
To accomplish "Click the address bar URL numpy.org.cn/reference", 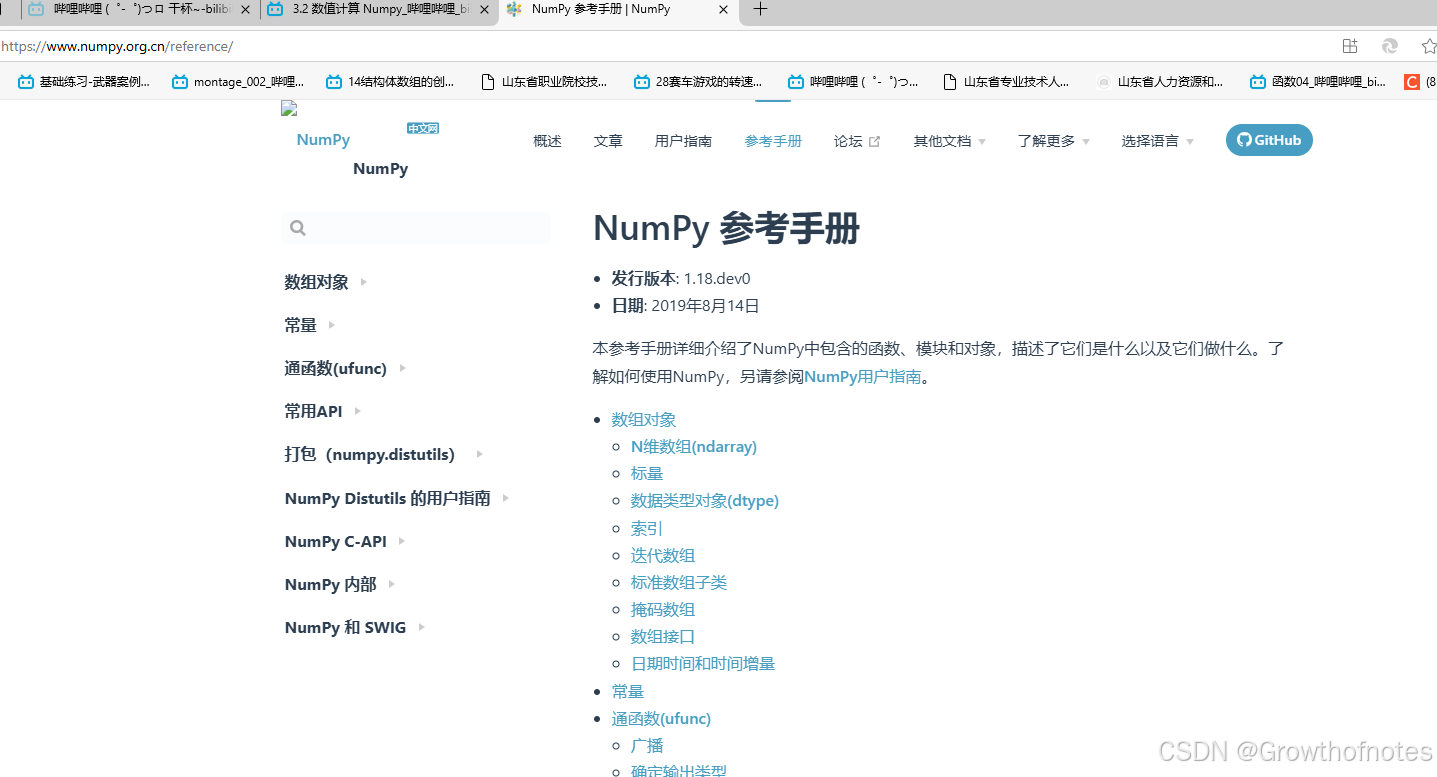I will pyautogui.click(x=117, y=46).
